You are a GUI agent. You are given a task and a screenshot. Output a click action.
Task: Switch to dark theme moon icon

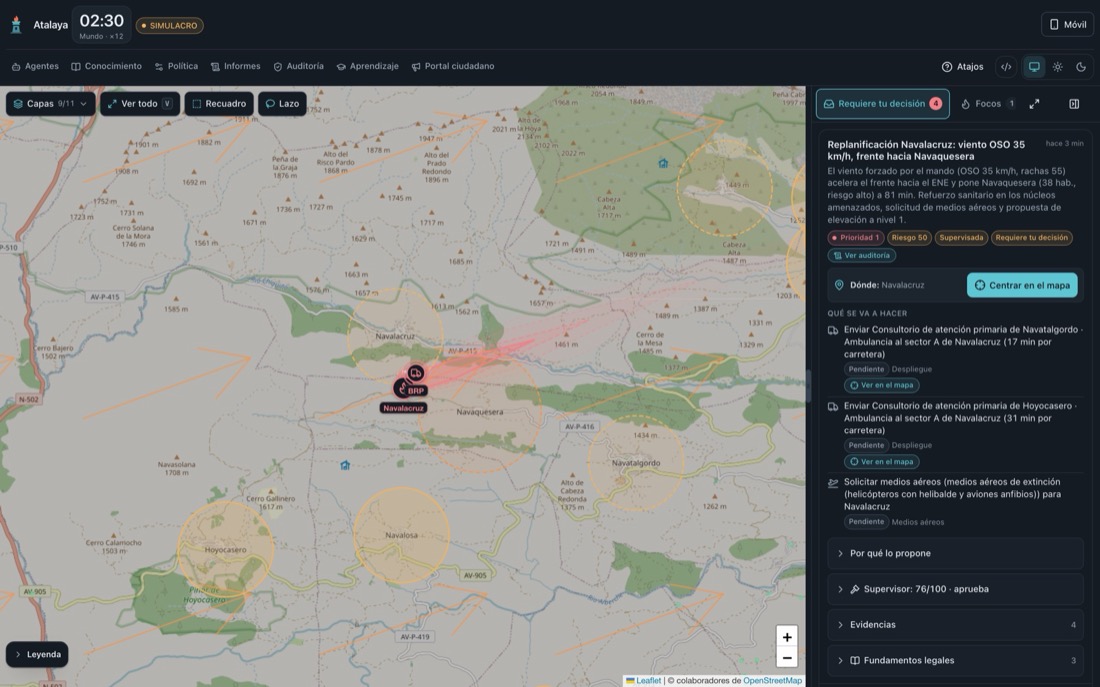1081,67
